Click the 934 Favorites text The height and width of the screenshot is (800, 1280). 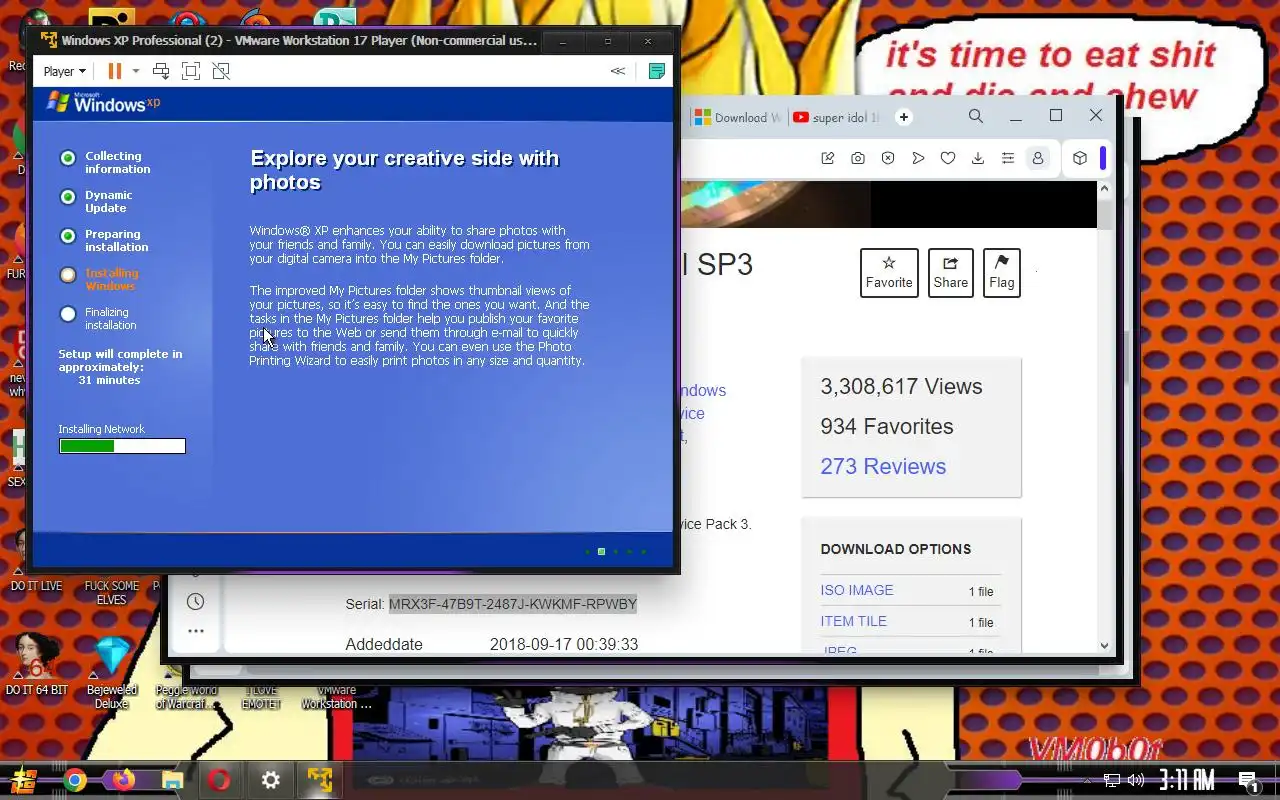(886, 426)
